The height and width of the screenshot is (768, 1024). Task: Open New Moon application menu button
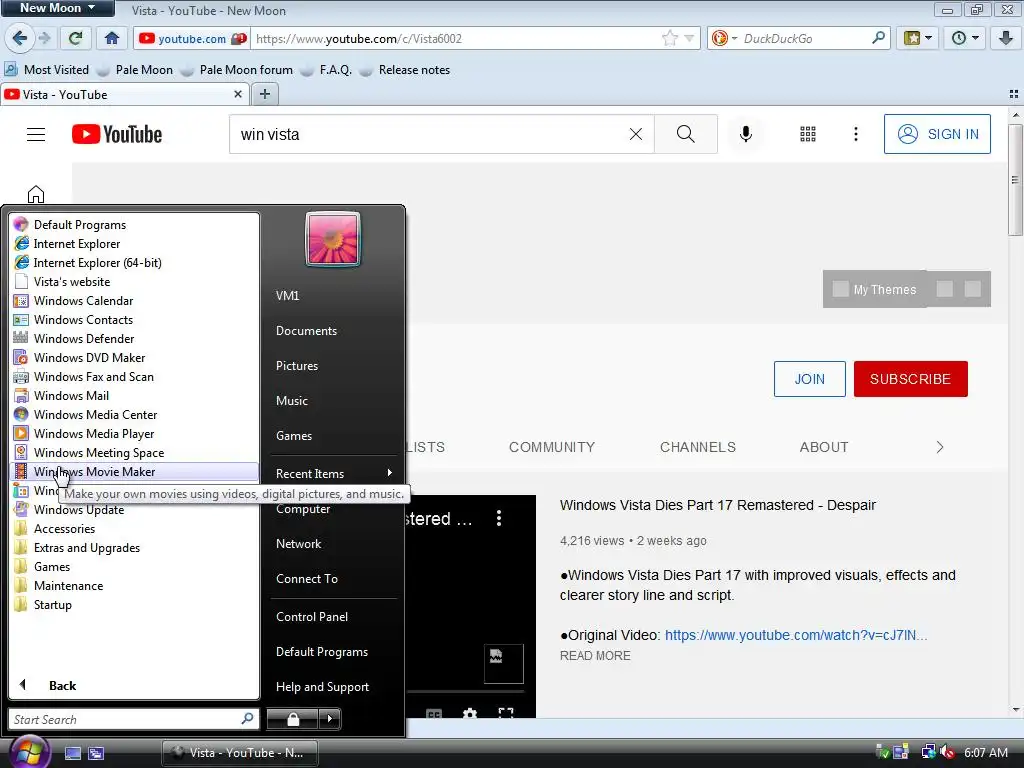coord(57,8)
